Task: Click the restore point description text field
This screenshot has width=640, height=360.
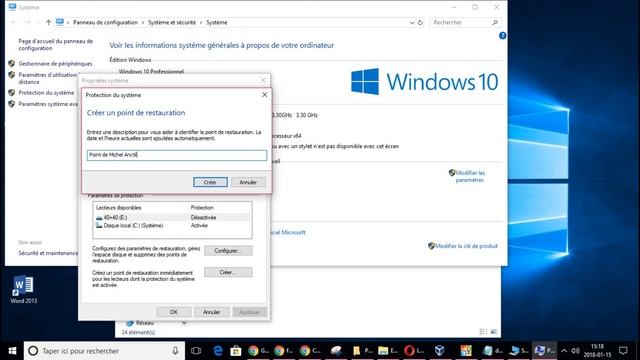Action: (177, 155)
